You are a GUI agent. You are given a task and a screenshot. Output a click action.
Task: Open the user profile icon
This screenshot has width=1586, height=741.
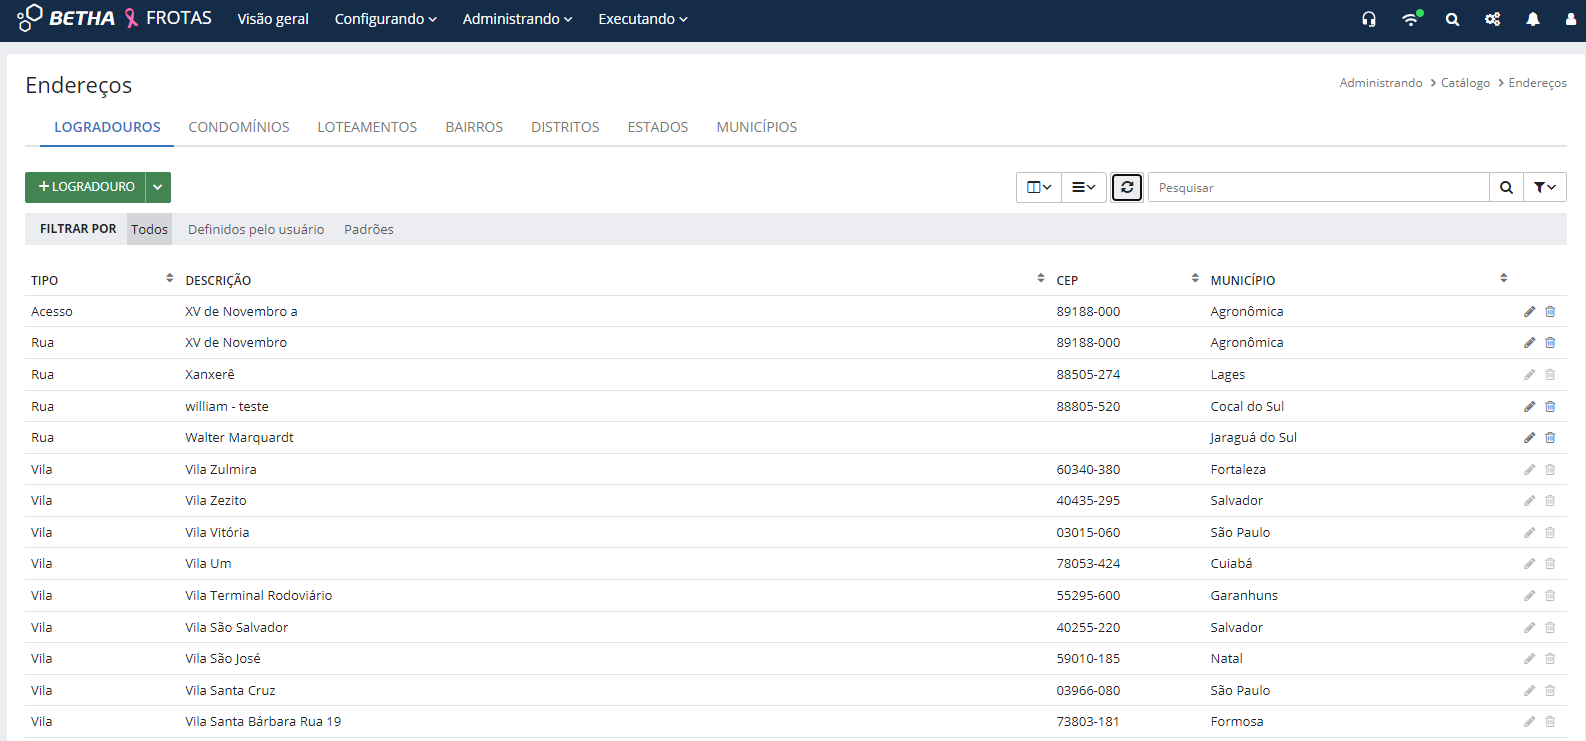pyautogui.click(x=1571, y=19)
